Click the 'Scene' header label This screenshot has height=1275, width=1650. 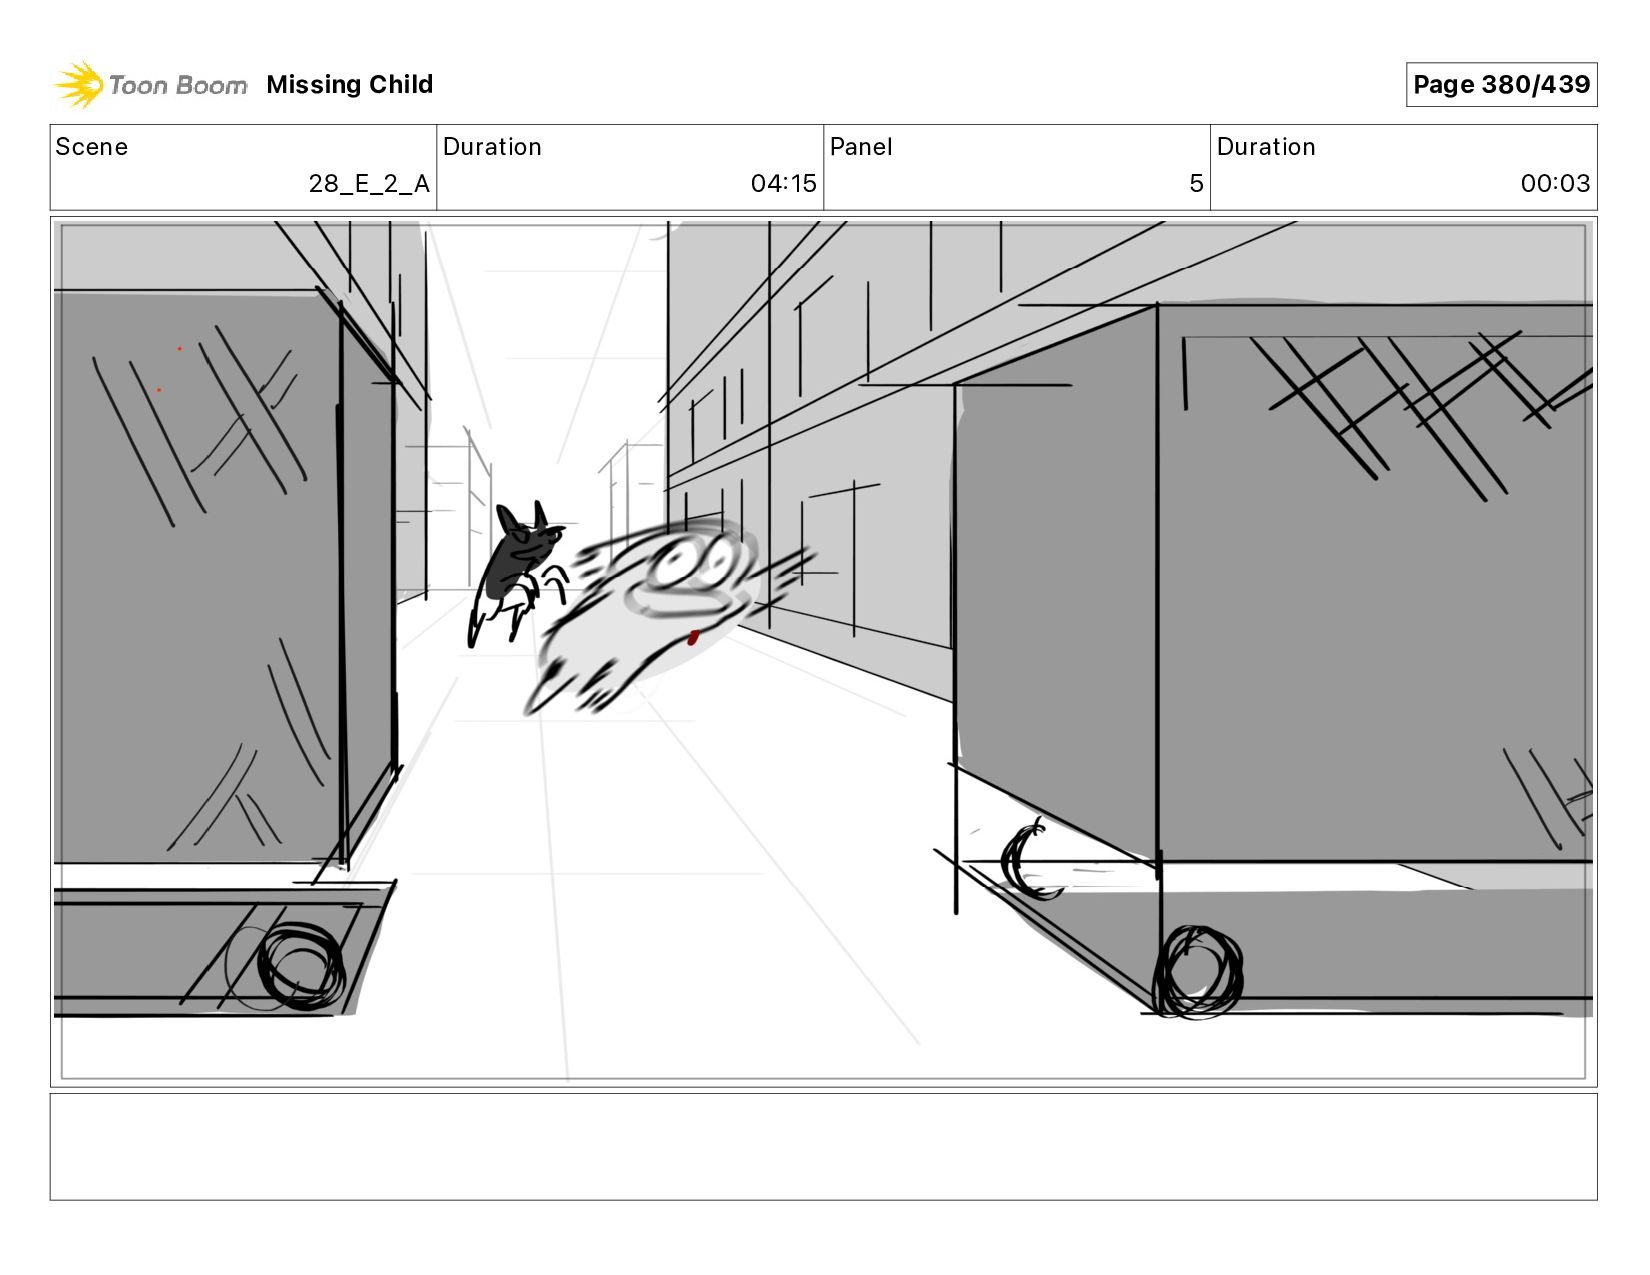coord(92,147)
